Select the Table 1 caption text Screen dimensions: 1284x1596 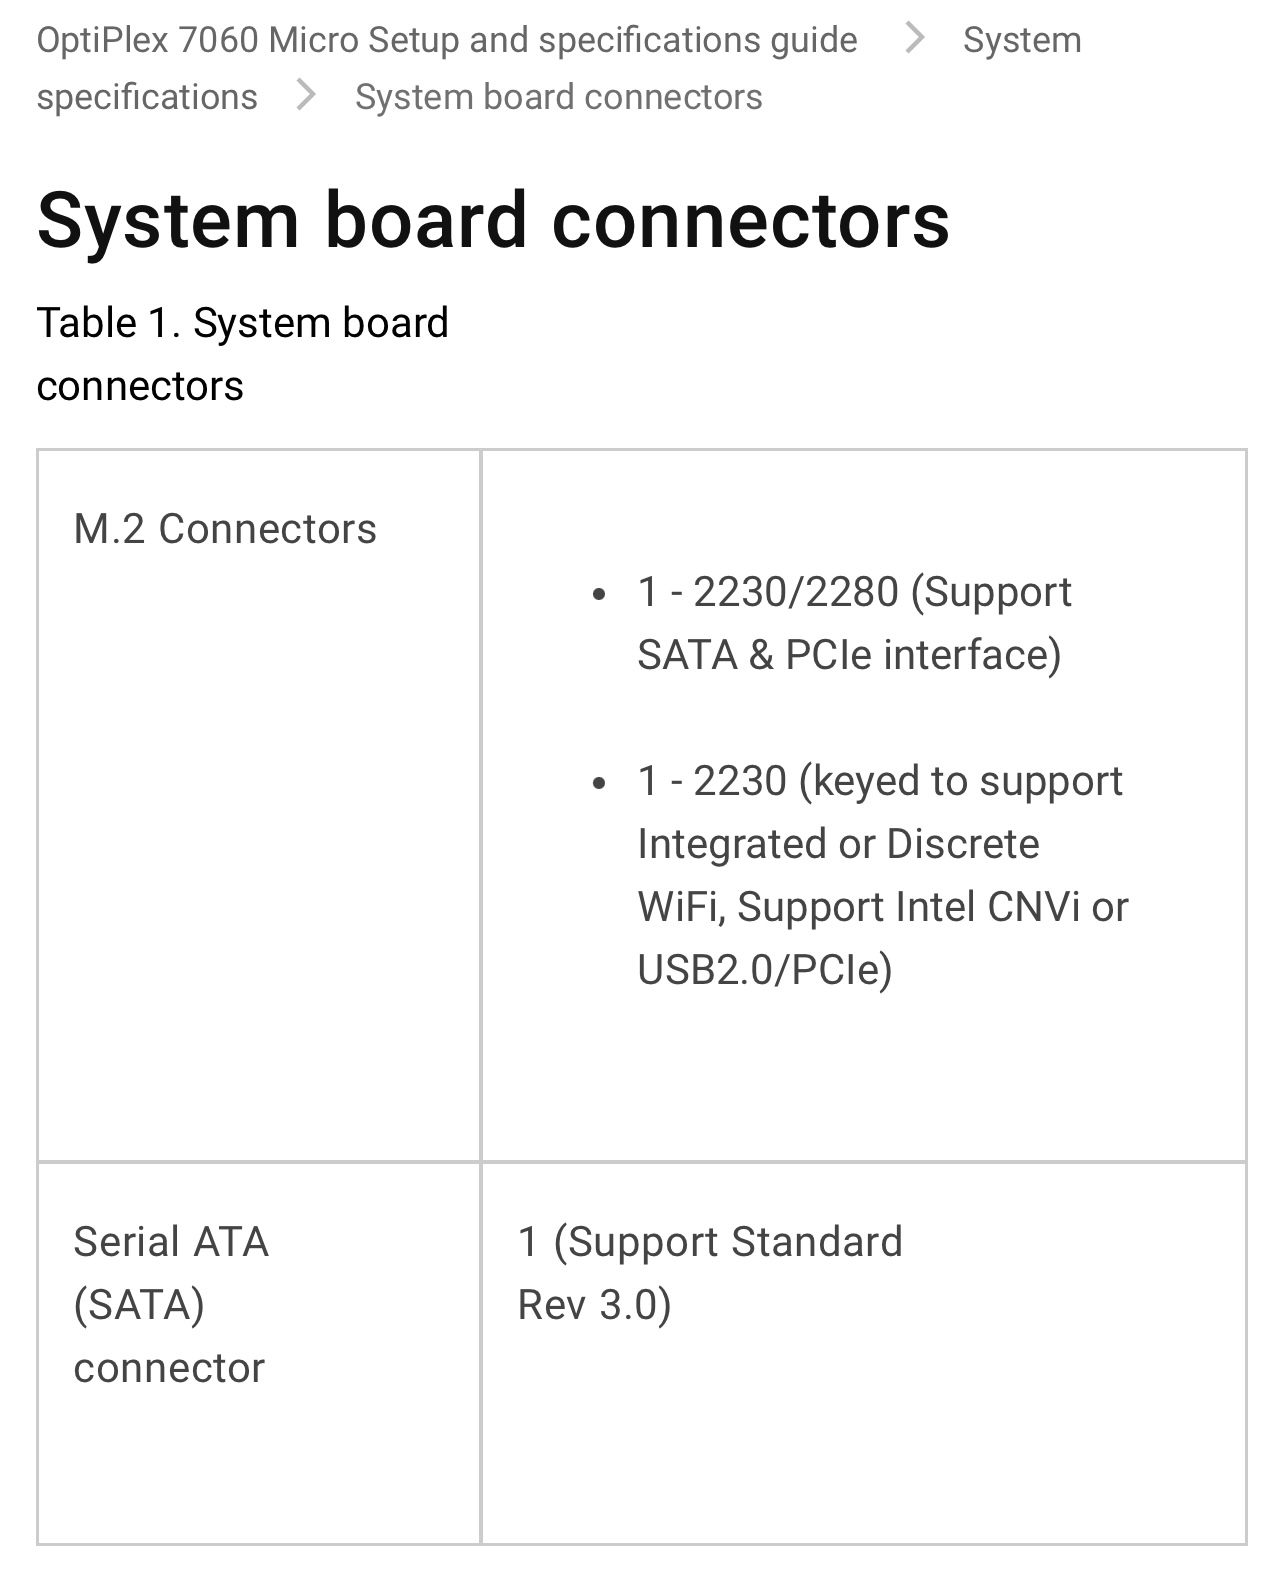242,354
